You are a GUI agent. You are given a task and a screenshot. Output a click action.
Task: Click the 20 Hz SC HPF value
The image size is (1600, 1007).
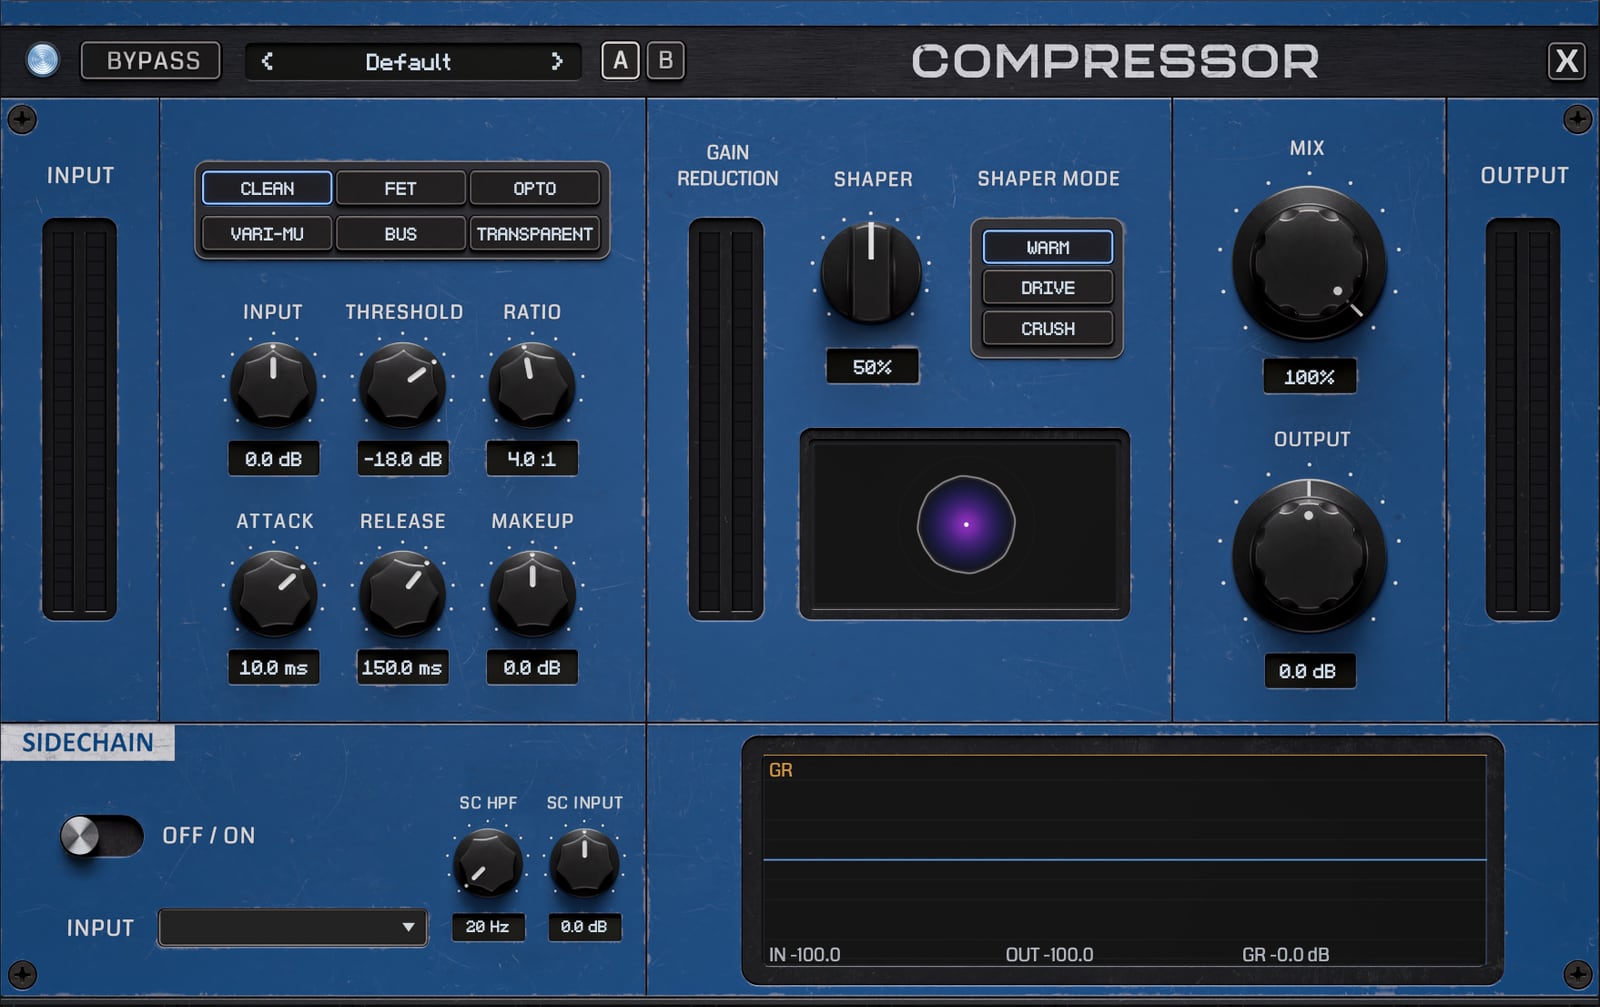click(x=487, y=927)
